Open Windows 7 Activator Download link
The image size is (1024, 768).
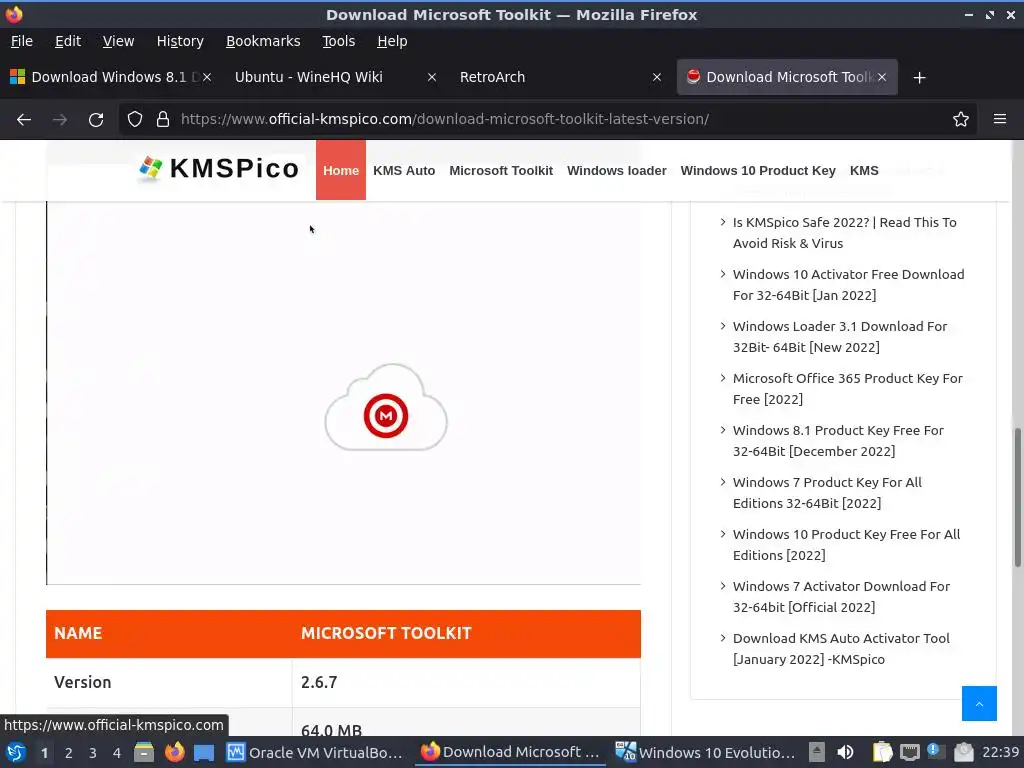point(841,596)
